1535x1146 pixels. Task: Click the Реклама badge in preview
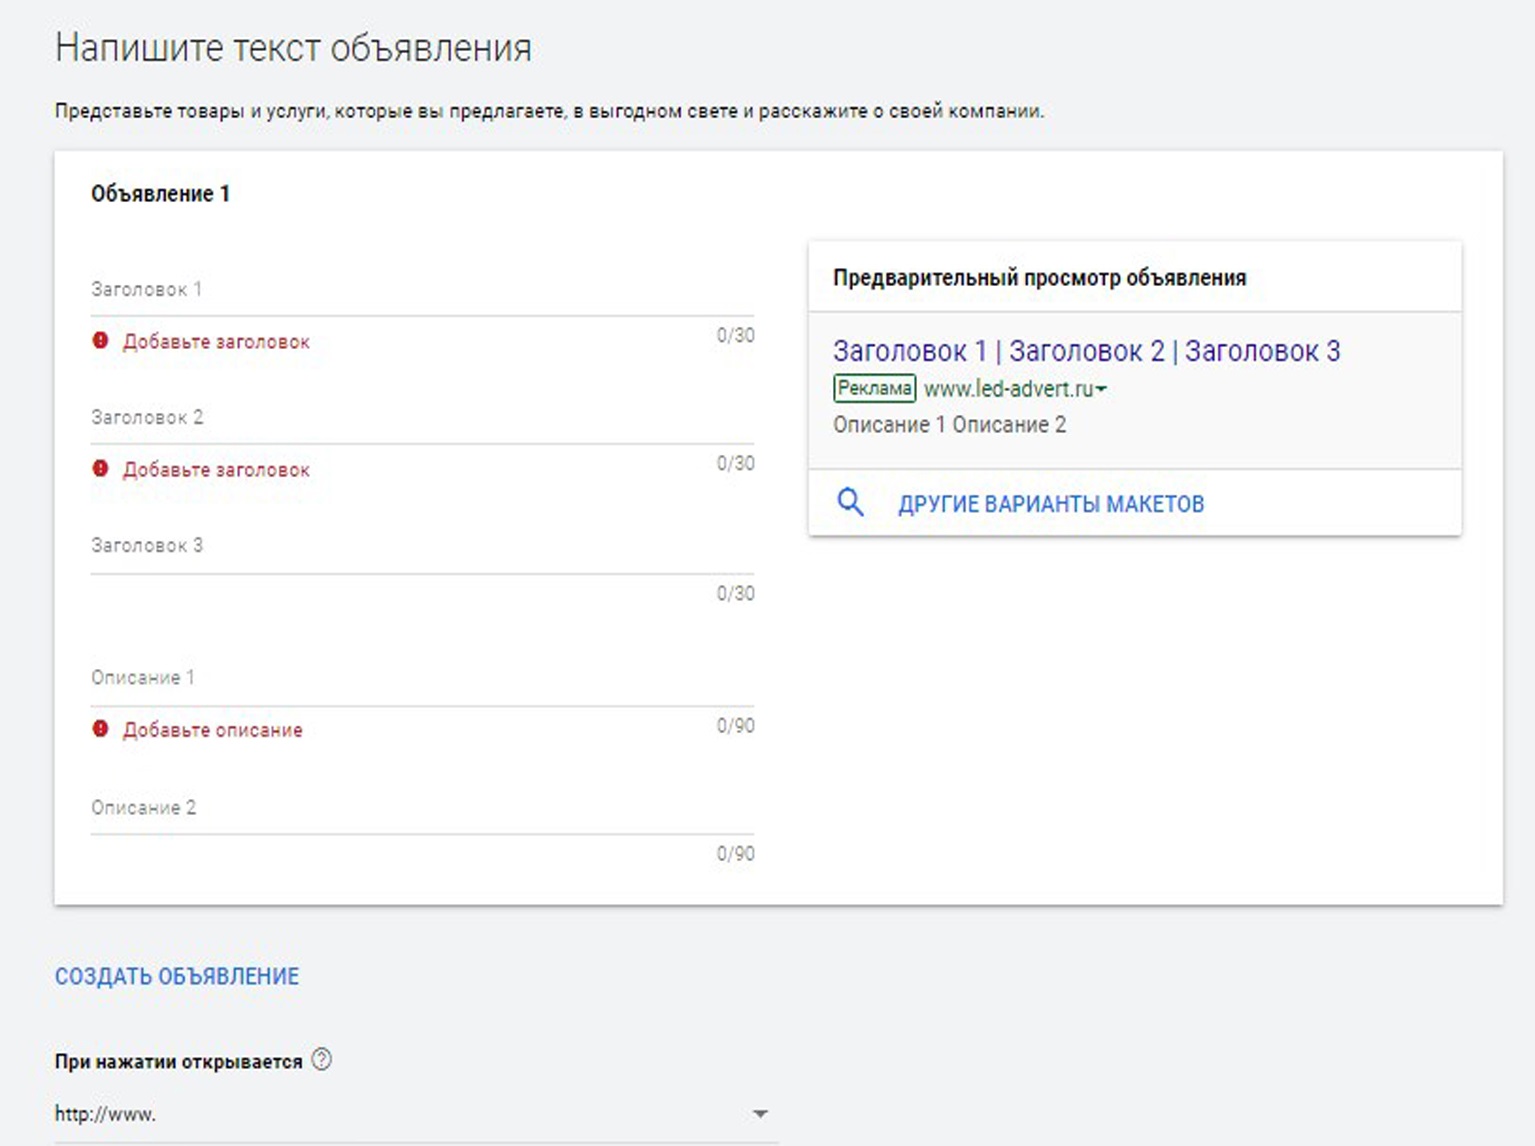pos(874,389)
